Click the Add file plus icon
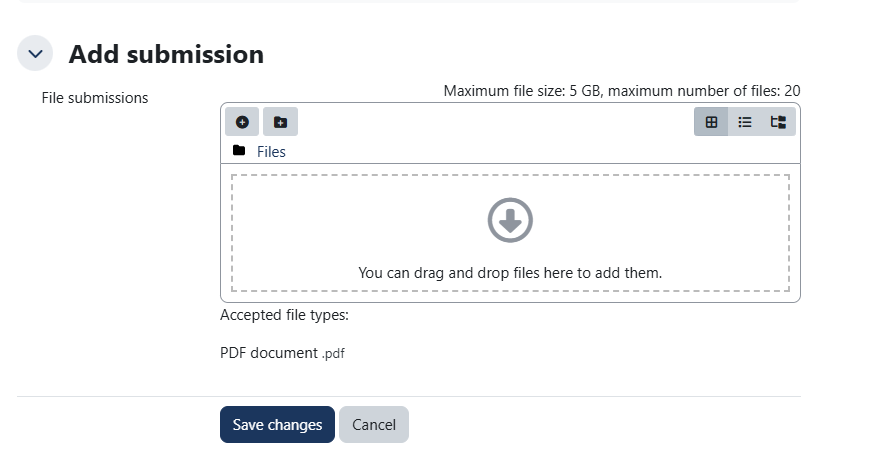The image size is (874, 454). (x=242, y=122)
